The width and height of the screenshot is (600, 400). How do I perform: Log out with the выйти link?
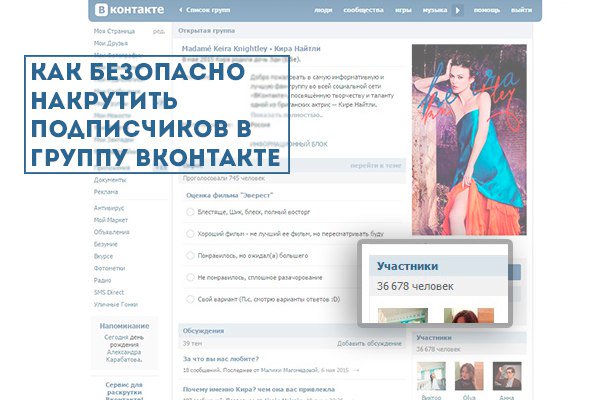point(522,10)
